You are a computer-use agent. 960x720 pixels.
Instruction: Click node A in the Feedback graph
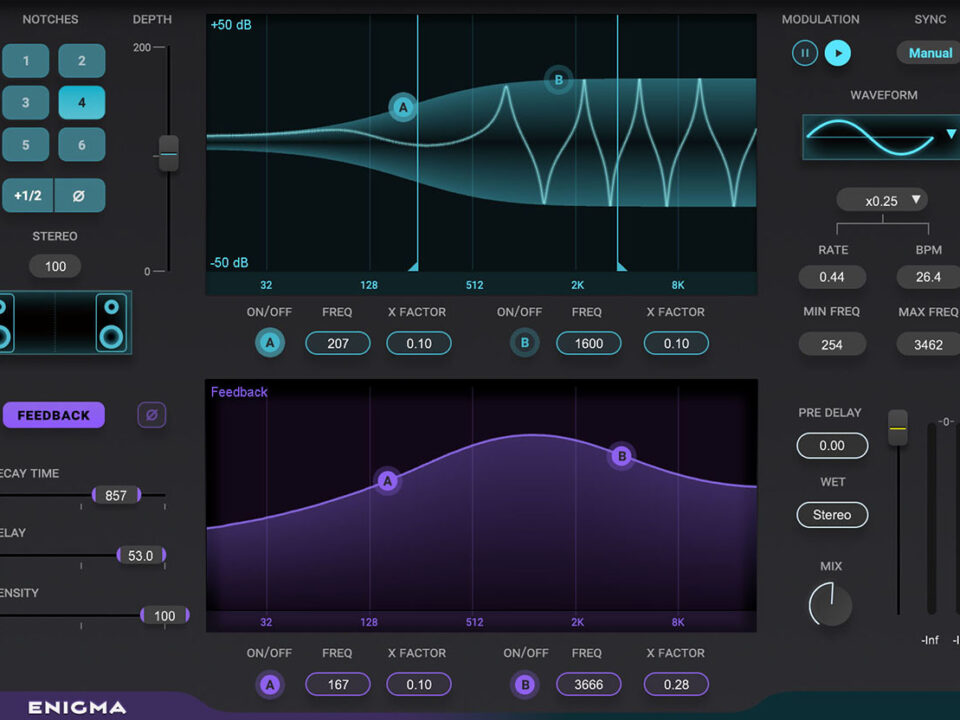coord(388,481)
